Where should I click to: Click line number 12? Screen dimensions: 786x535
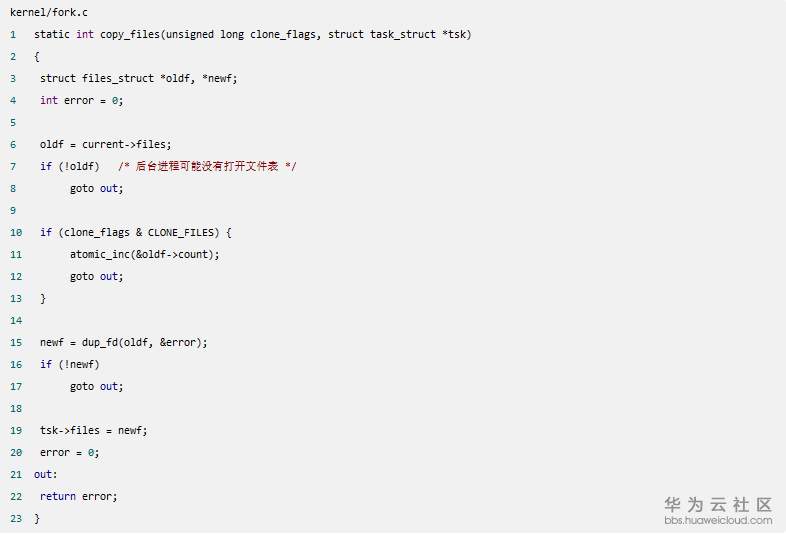click(x=15, y=276)
